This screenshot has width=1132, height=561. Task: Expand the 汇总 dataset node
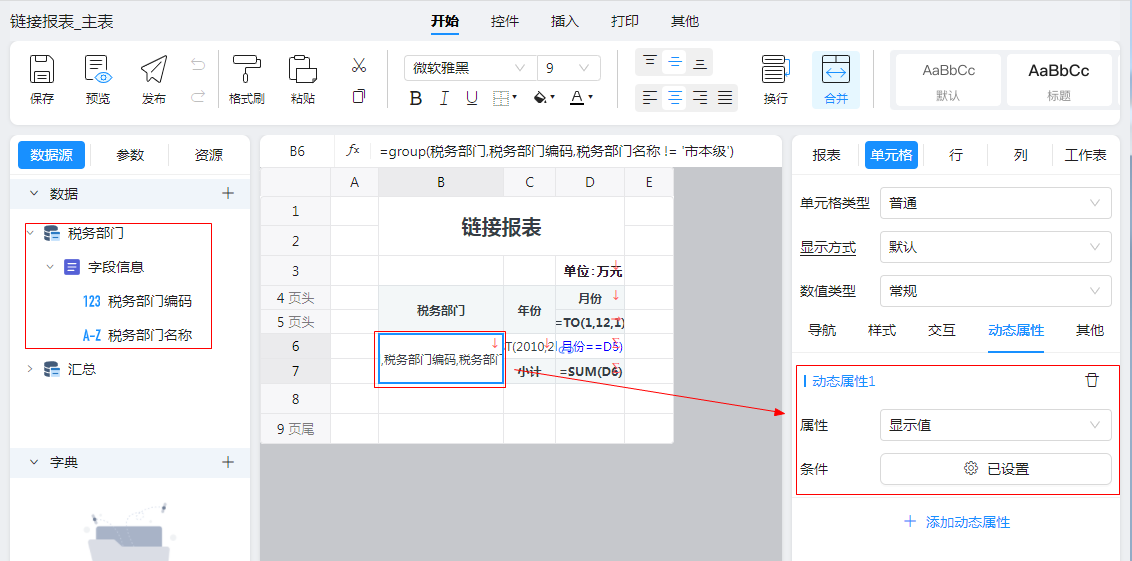click(x=31, y=369)
